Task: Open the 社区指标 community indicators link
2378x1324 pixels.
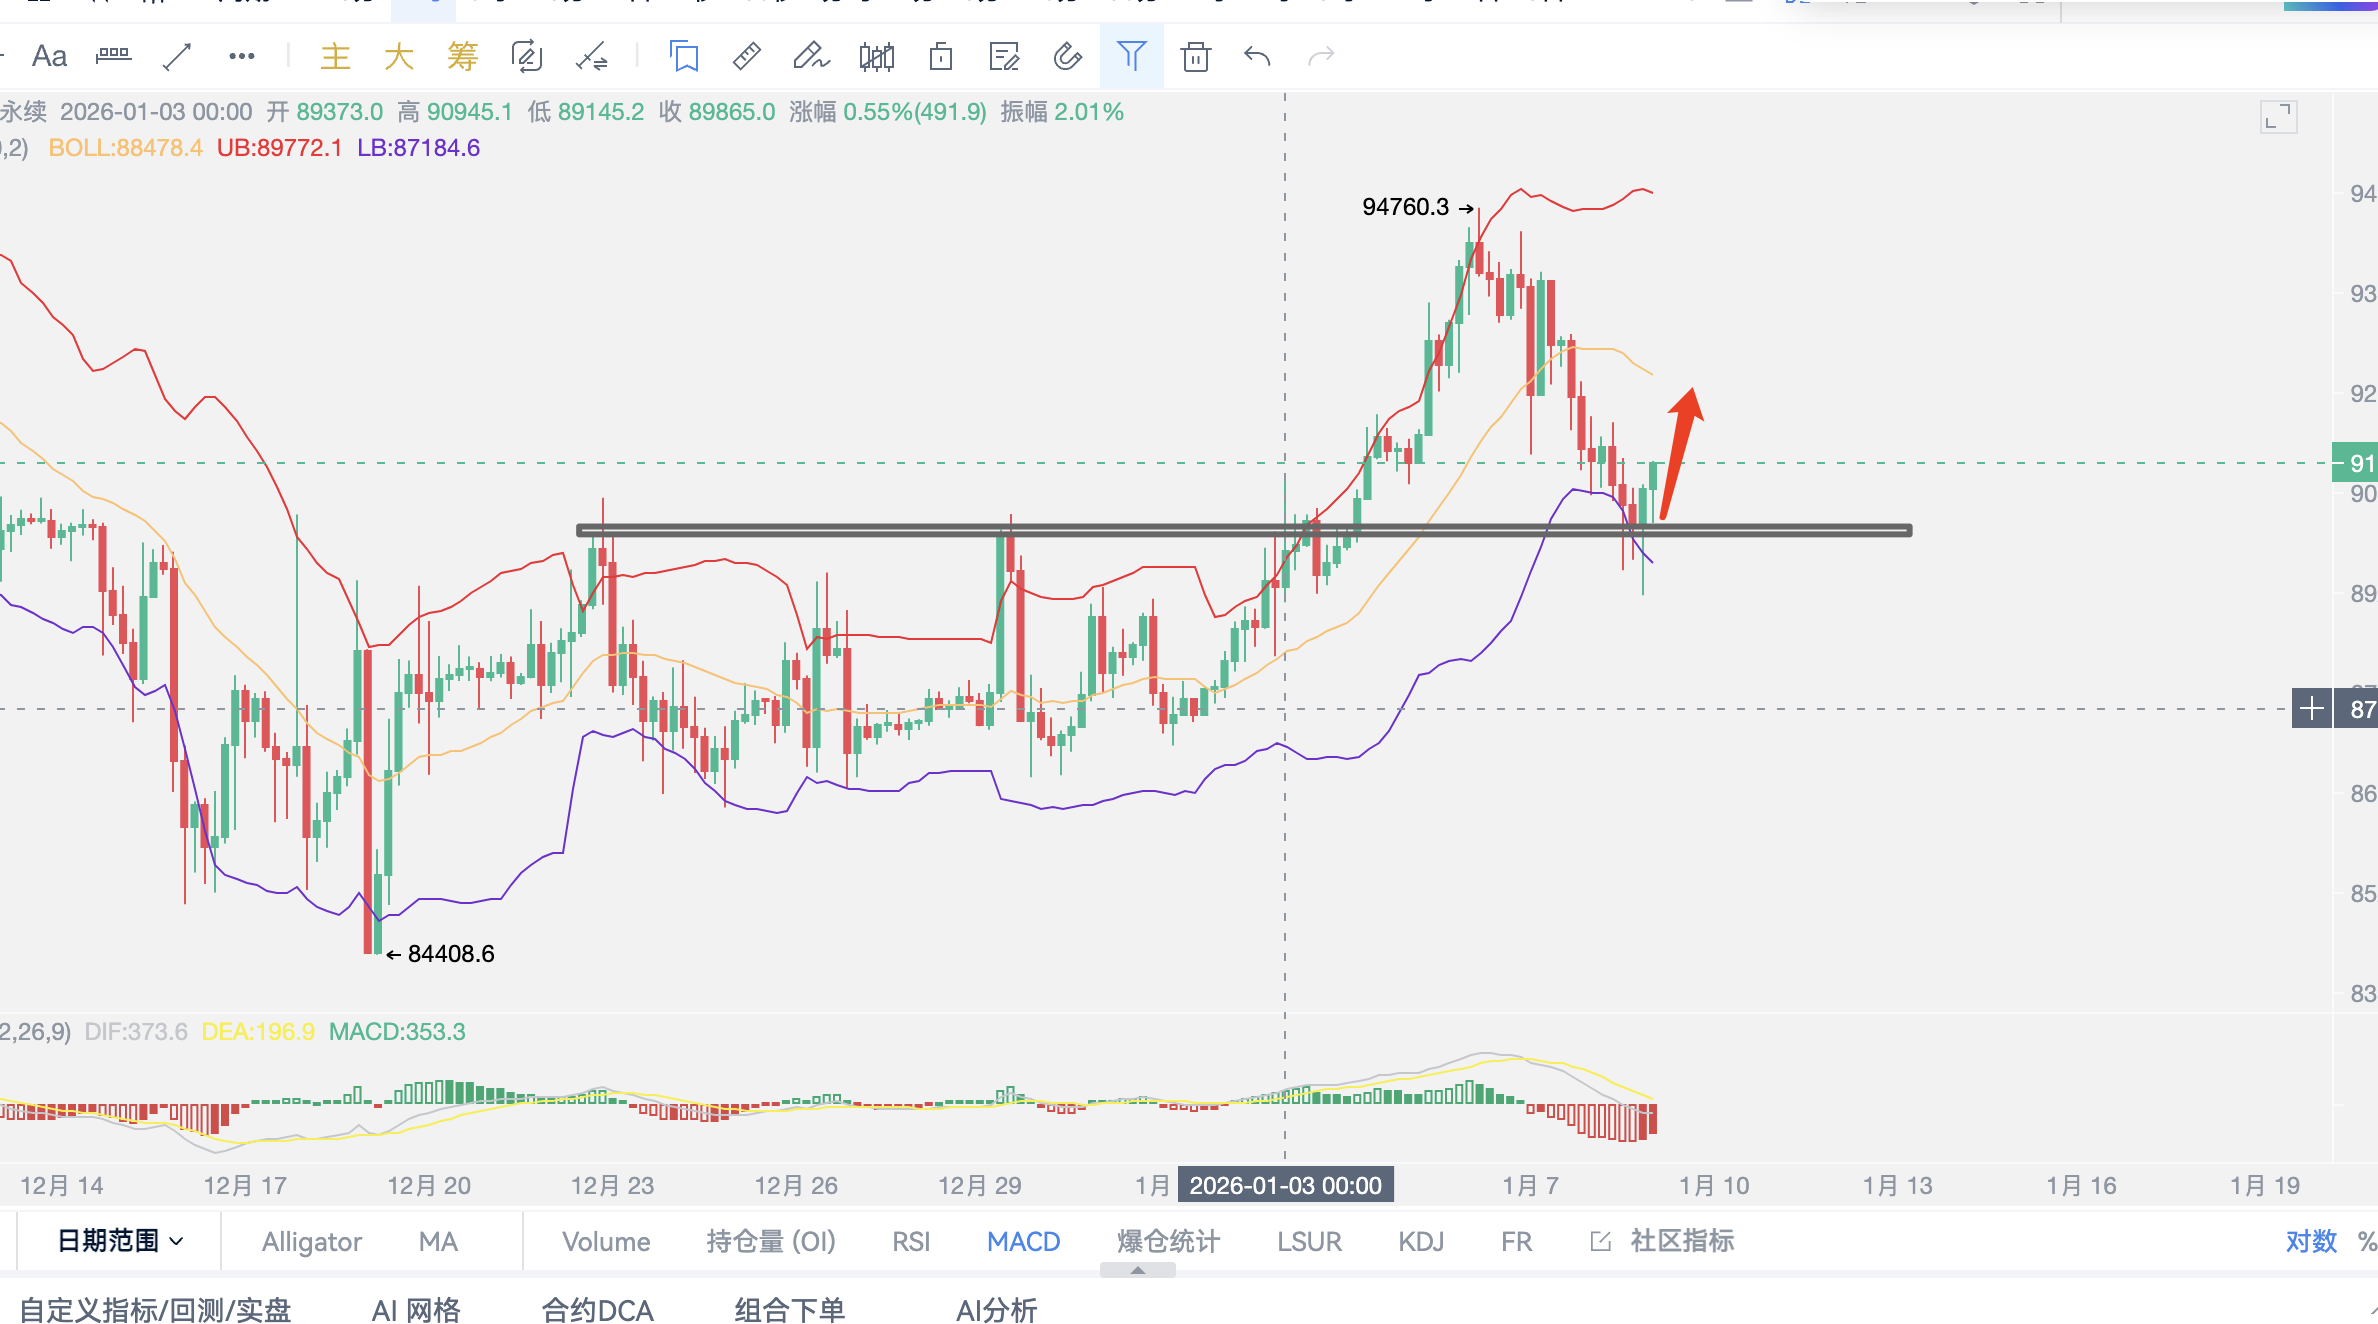Action: tap(1681, 1241)
